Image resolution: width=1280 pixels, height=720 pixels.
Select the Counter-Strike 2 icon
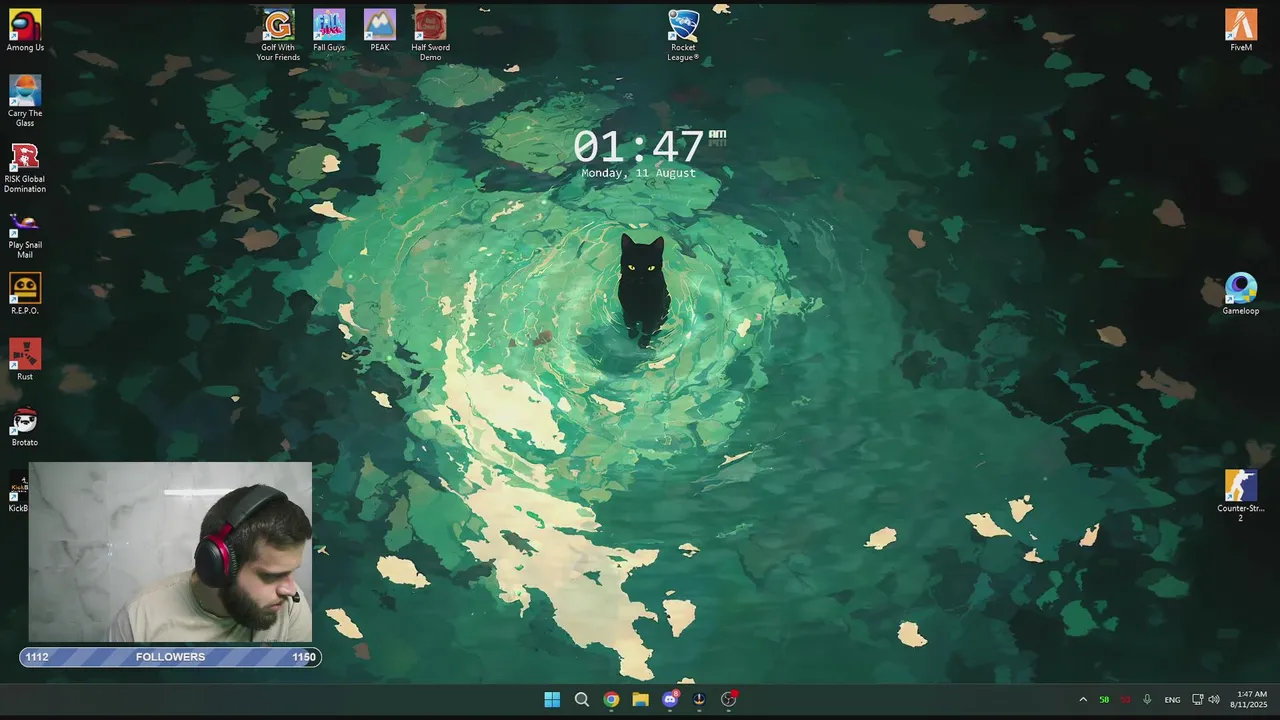pyautogui.click(x=1241, y=496)
